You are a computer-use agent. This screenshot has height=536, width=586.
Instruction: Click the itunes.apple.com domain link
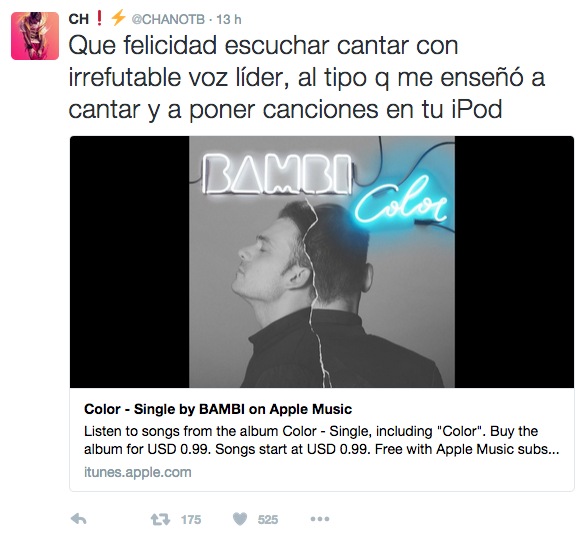pyautogui.click(x=138, y=472)
